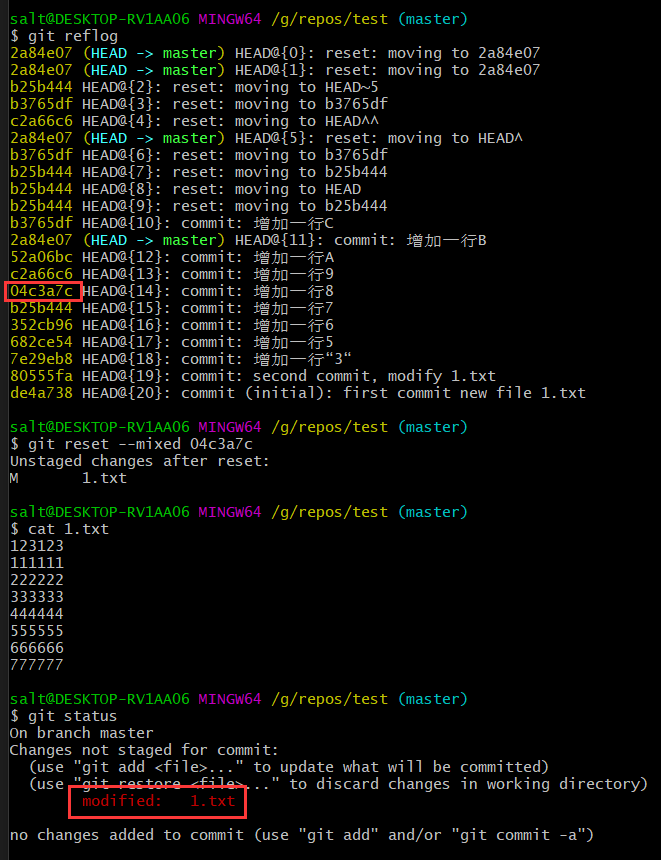Click the line '123123' in file output
The height and width of the screenshot is (860, 661).
pyautogui.click(x=37, y=546)
